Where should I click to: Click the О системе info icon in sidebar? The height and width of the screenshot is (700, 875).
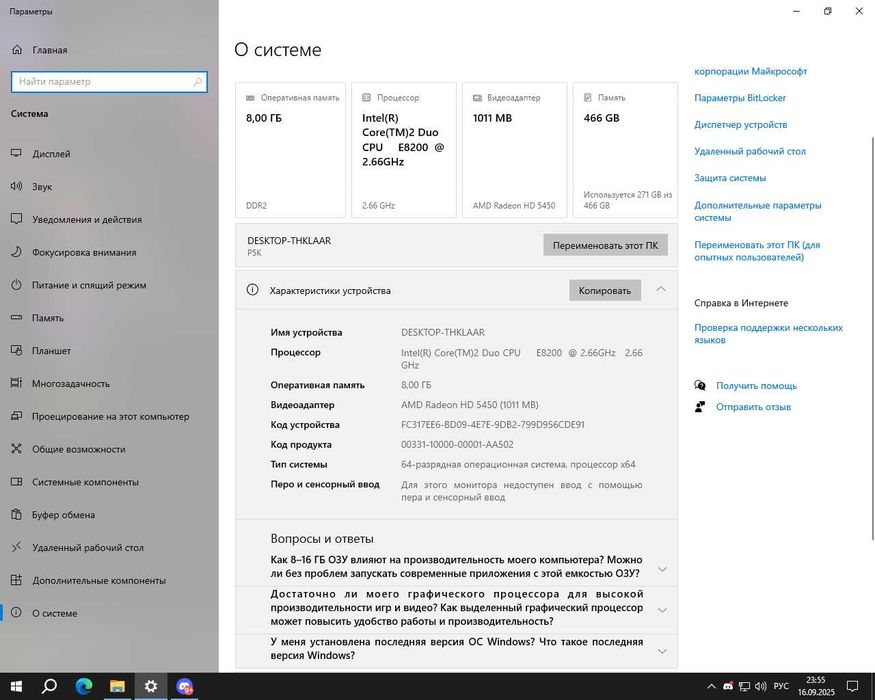pos(16,612)
